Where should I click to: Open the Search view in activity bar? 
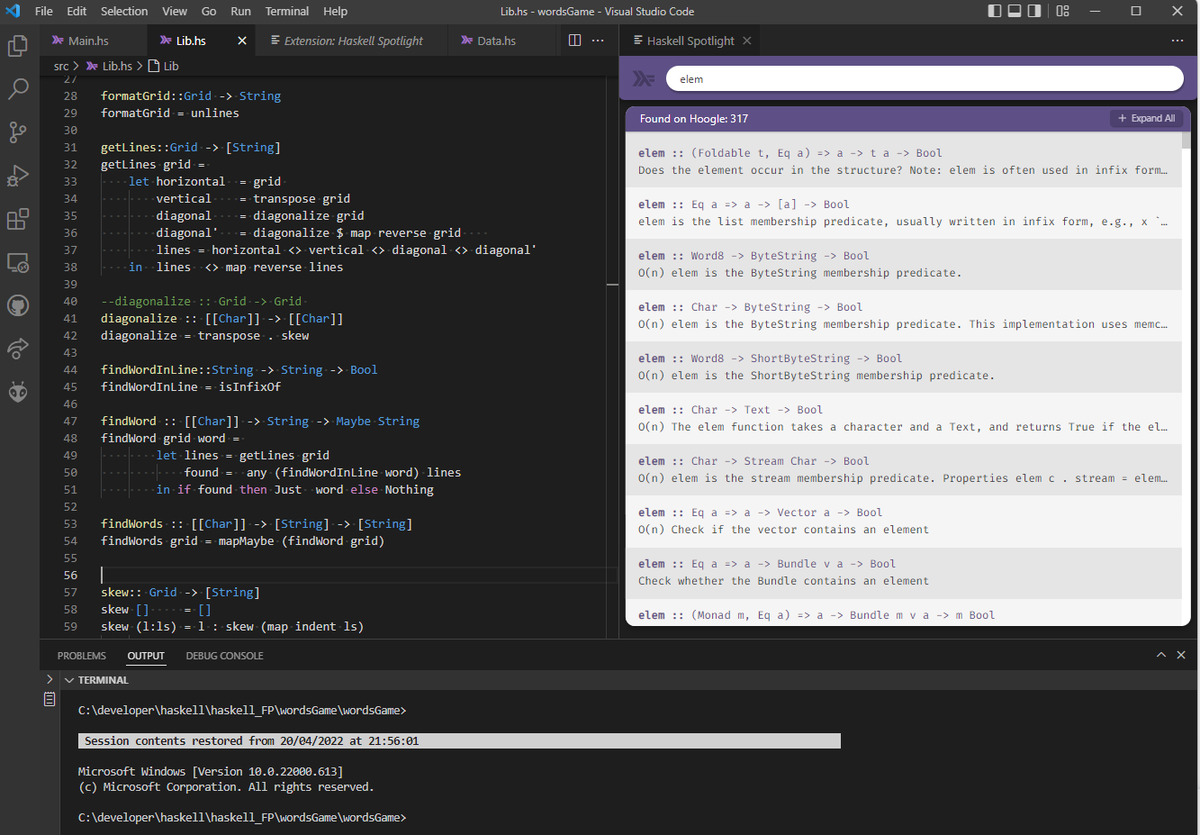(x=18, y=89)
